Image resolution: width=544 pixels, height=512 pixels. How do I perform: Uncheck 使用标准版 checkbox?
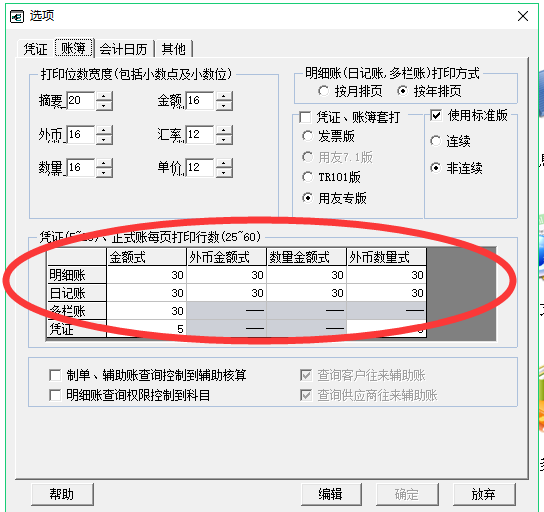pos(436,115)
